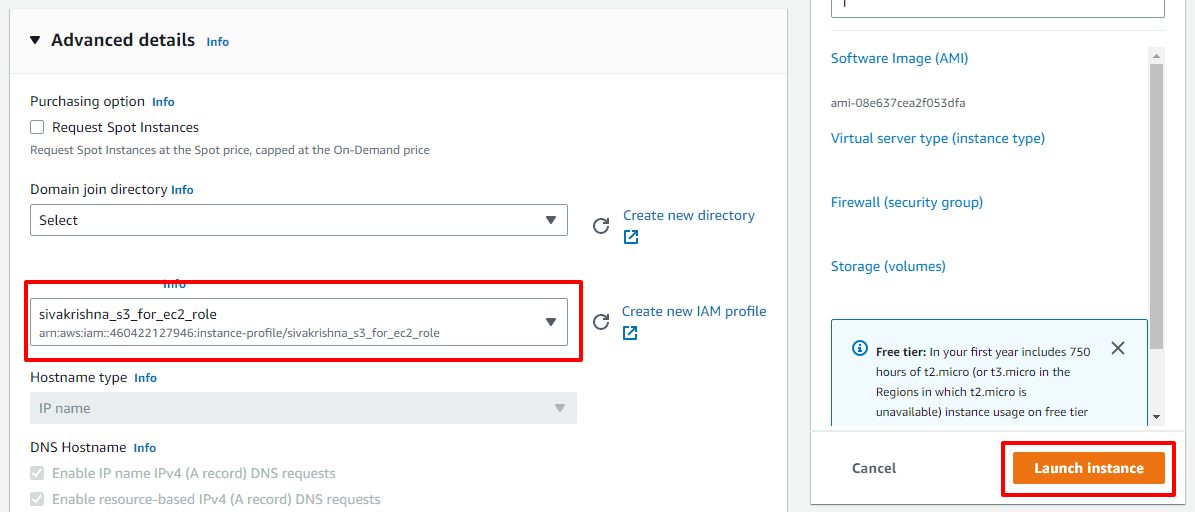Collapse the Advanced details section
Viewport: 1195px width, 512px height.
35,41
